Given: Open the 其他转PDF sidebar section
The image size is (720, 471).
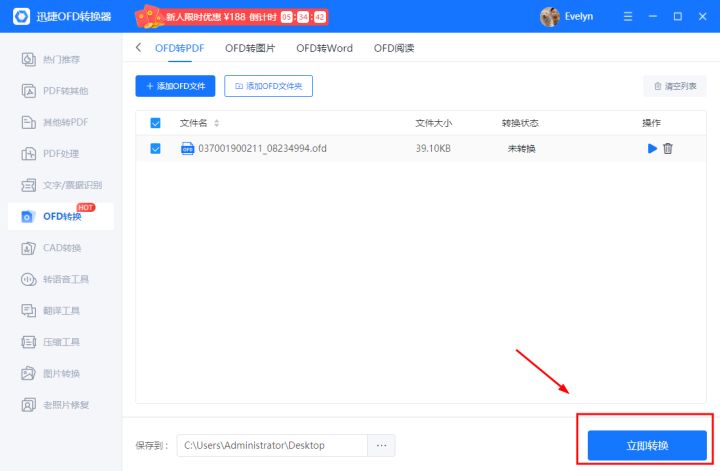Looking at the screenshot, I should tap(55, 122).
